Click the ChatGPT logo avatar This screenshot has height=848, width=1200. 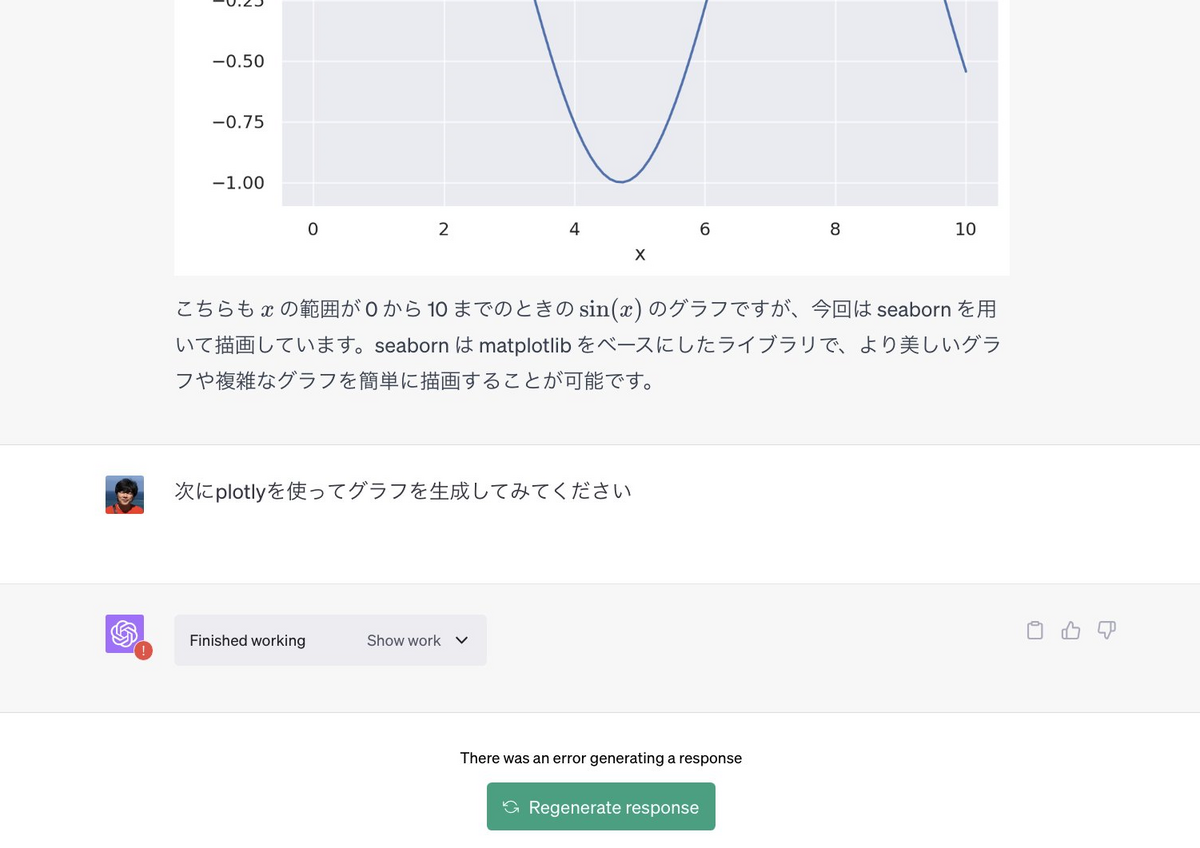click(124, 634)
